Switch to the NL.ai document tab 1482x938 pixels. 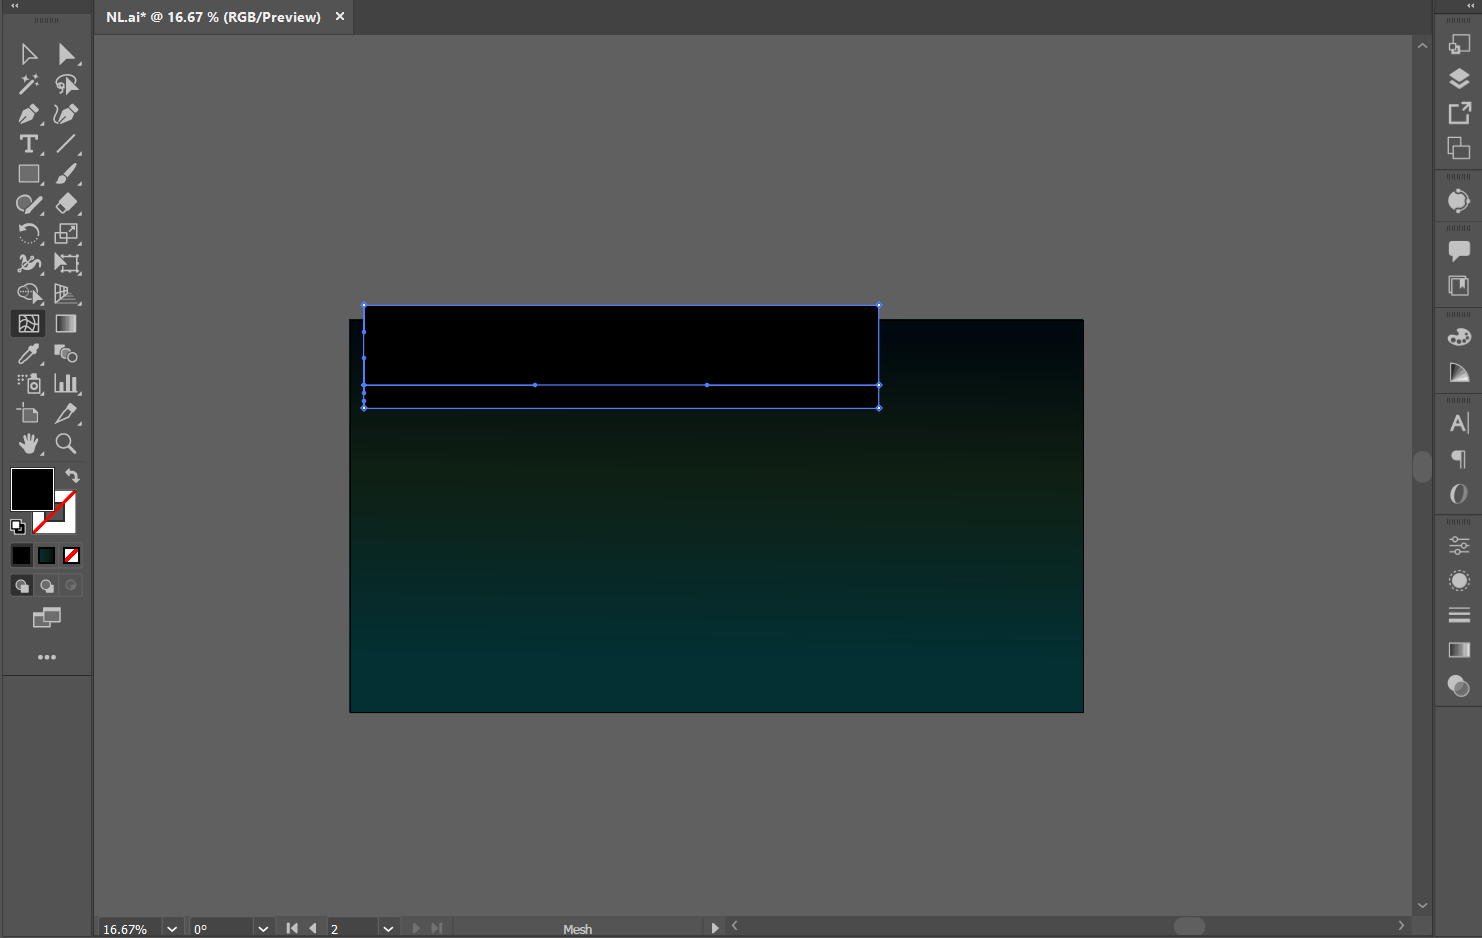point(213,17)
